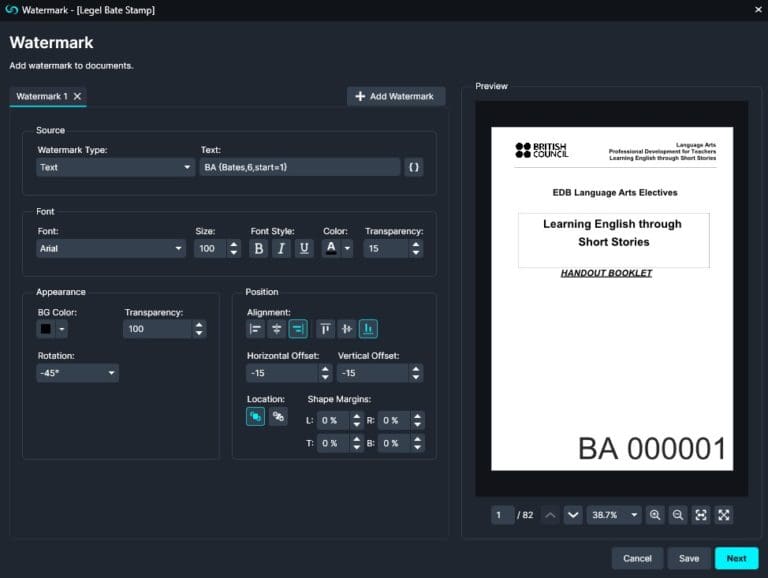Increase the left shape margin
This screenshot has height=578, width=768.
357,416
